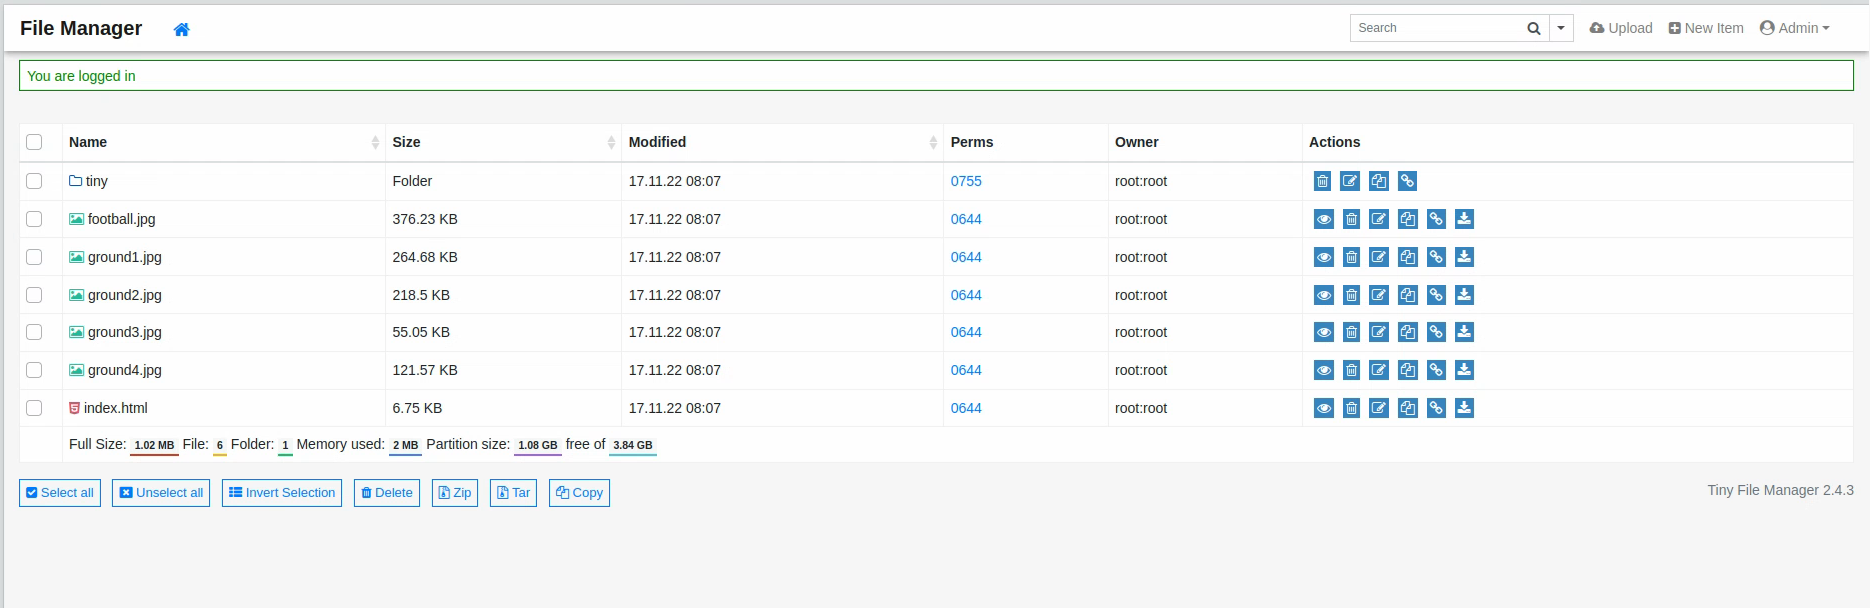Rename ground2.jpg using the edit icon
Screen dimensions: 1870x608
tap(1379, 295)
